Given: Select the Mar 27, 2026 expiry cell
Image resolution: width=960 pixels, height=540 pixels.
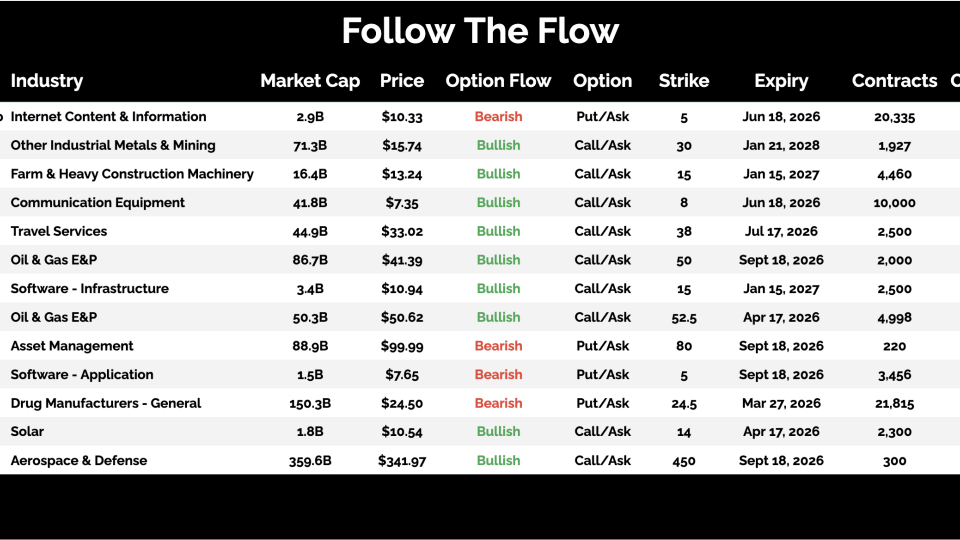Looking at the screenshot, I should coord(781,404).
